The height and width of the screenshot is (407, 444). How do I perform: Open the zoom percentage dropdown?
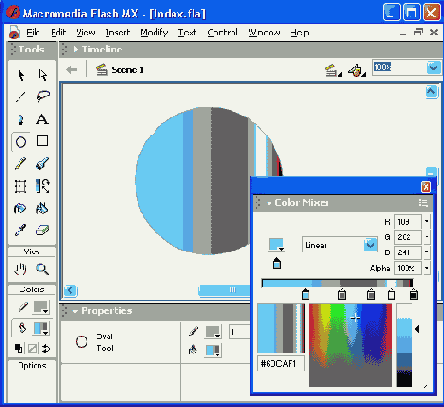tap(433, 67)
